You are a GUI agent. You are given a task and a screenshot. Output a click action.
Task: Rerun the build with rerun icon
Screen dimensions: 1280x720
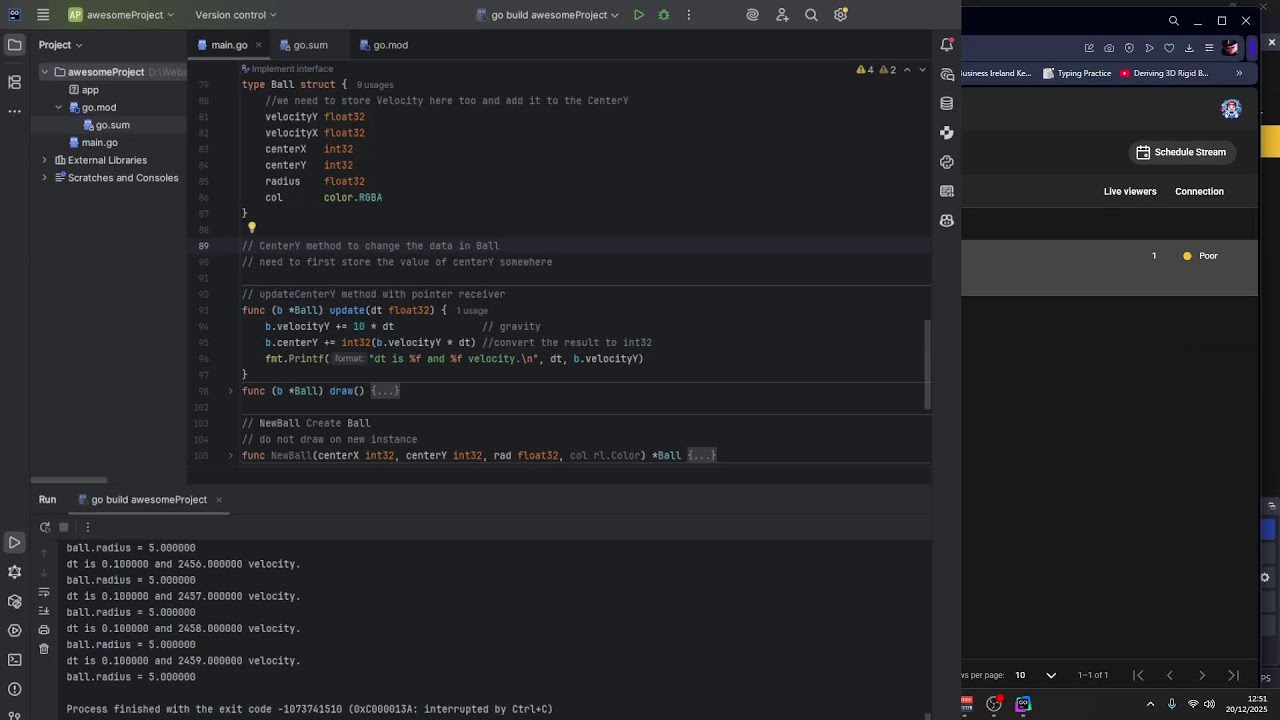tap(45, 527)
